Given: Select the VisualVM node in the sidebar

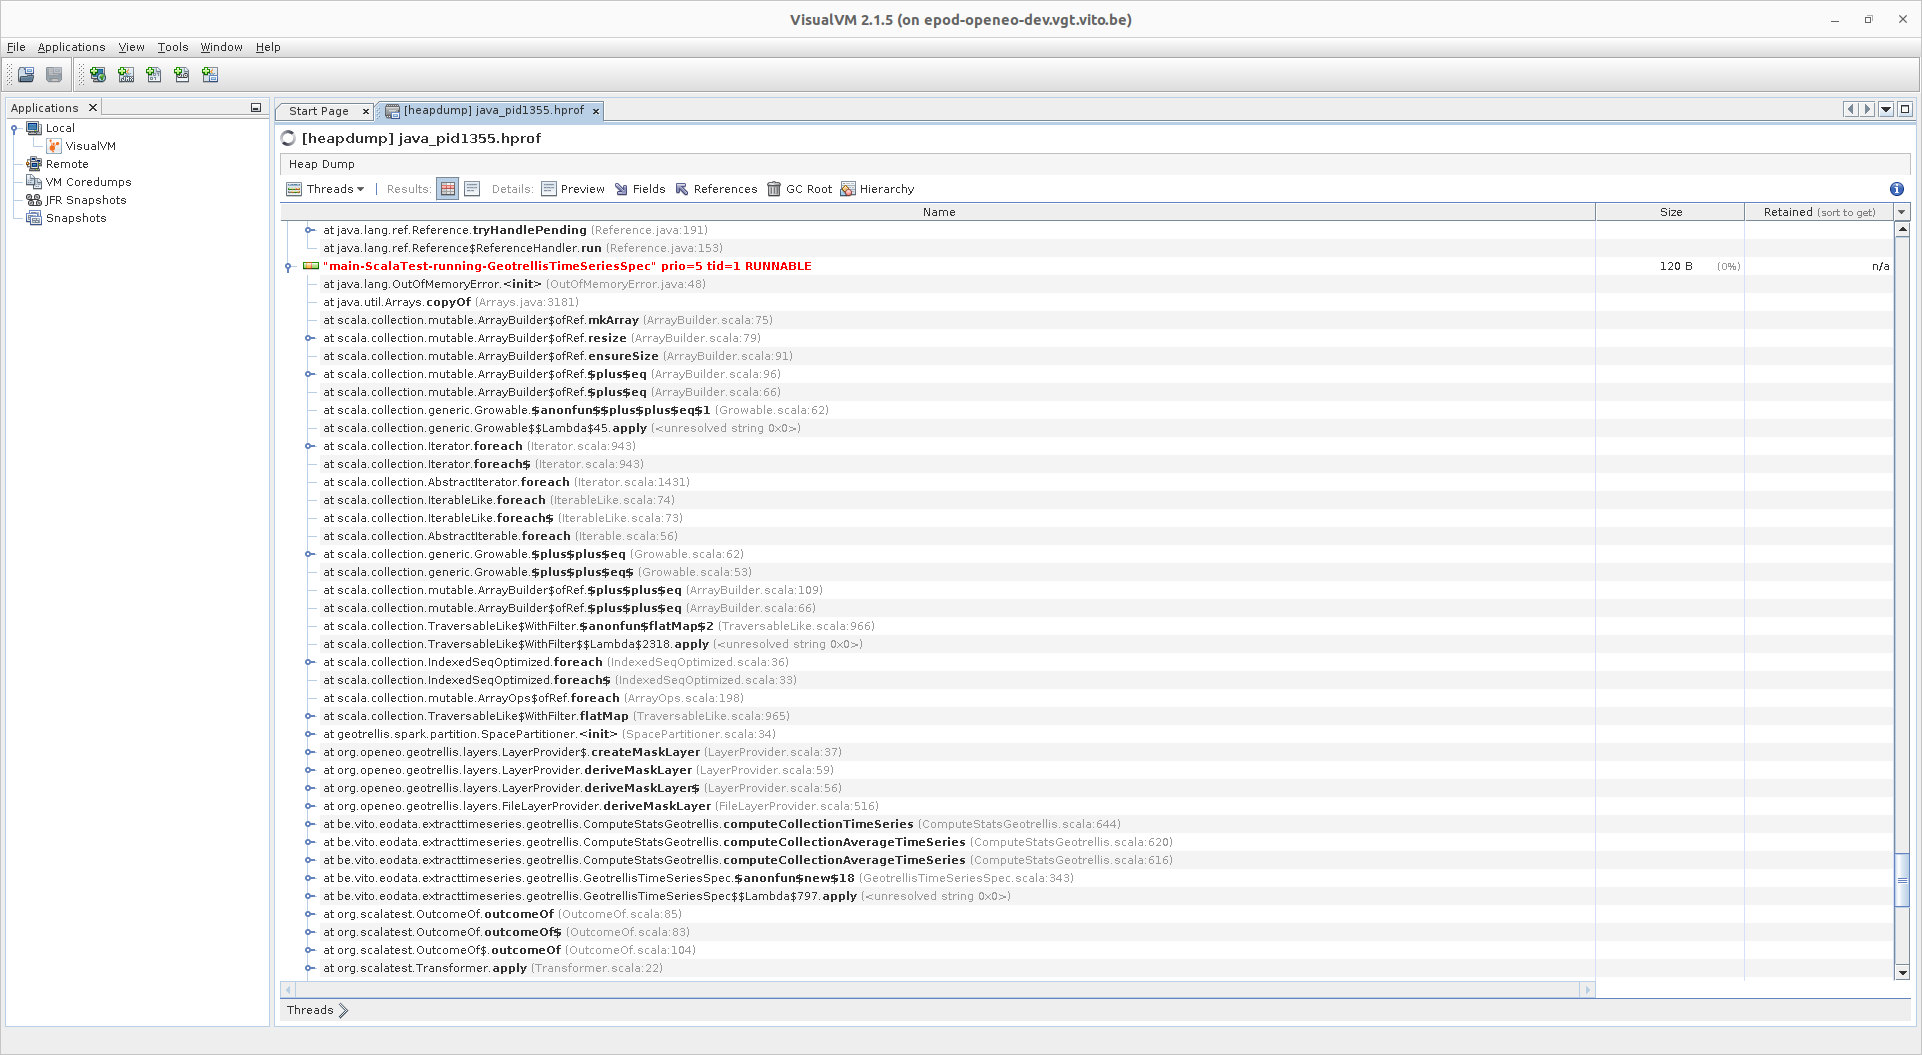Looking at the screenshot, I should [x=91, y=146].
